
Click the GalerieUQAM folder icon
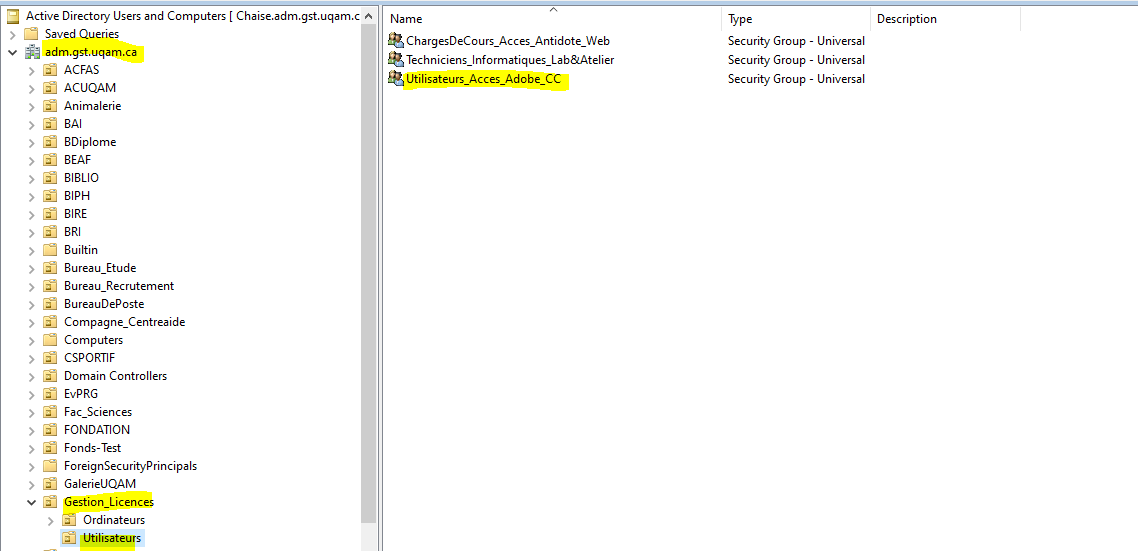(x=50, y=483)
